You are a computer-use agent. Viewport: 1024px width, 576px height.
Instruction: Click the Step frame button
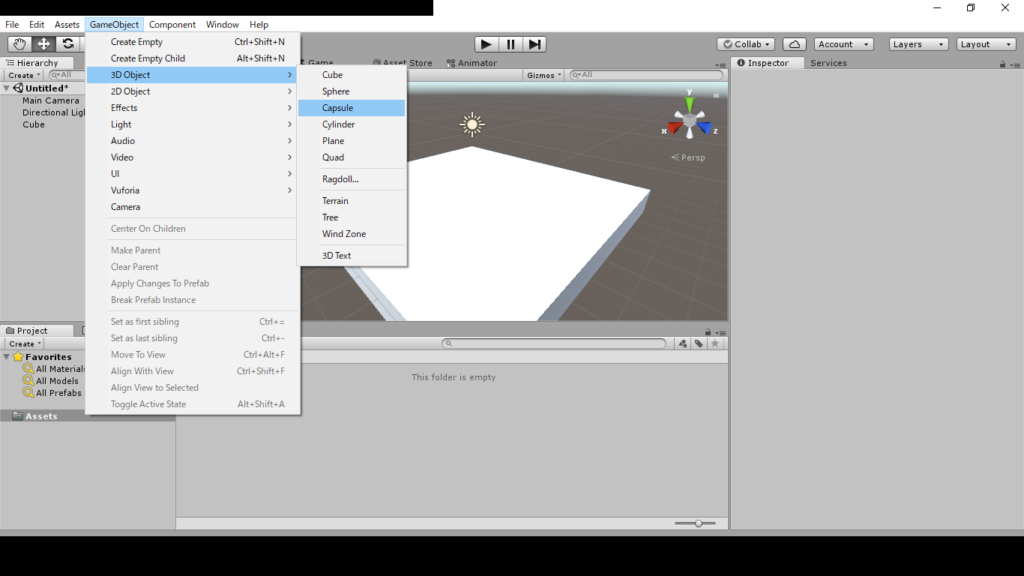click(535, 44)
